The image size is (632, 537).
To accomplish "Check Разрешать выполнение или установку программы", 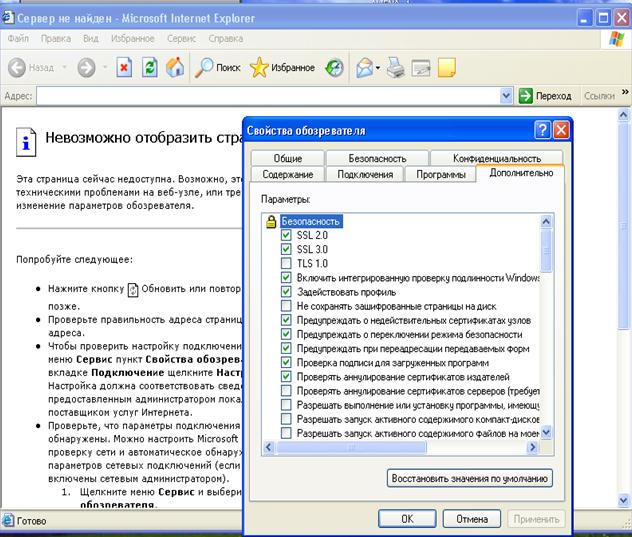I will click(x=286, y=405).
